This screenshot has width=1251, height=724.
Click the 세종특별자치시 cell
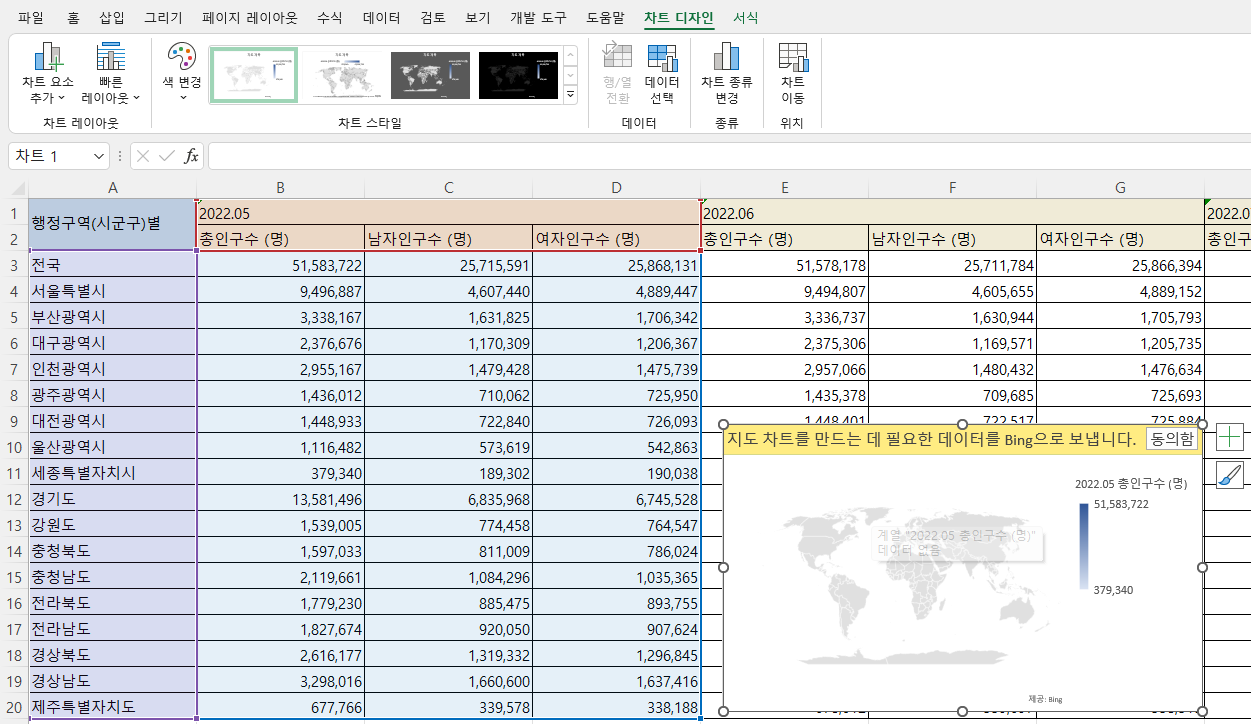(x=113, y=472)
